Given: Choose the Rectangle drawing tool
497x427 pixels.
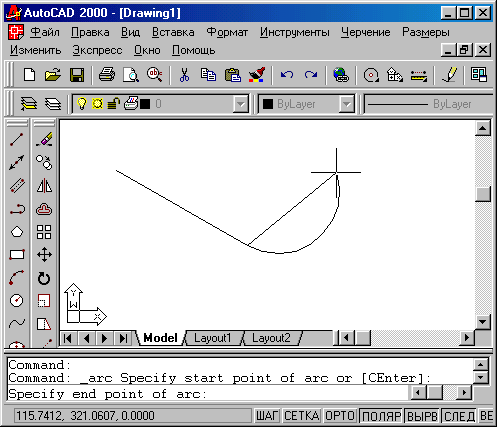Looking at the screenshot, I should click(17, 255).
